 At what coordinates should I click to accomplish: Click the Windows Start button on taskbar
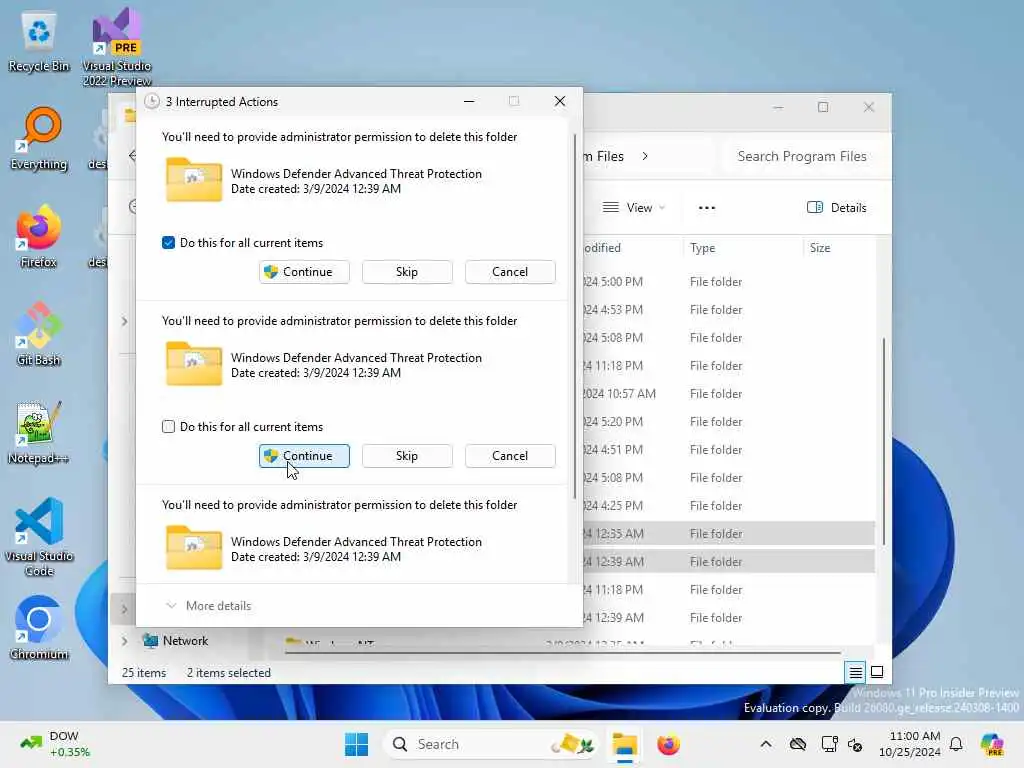pyautogui.click(x=357, y=744)
